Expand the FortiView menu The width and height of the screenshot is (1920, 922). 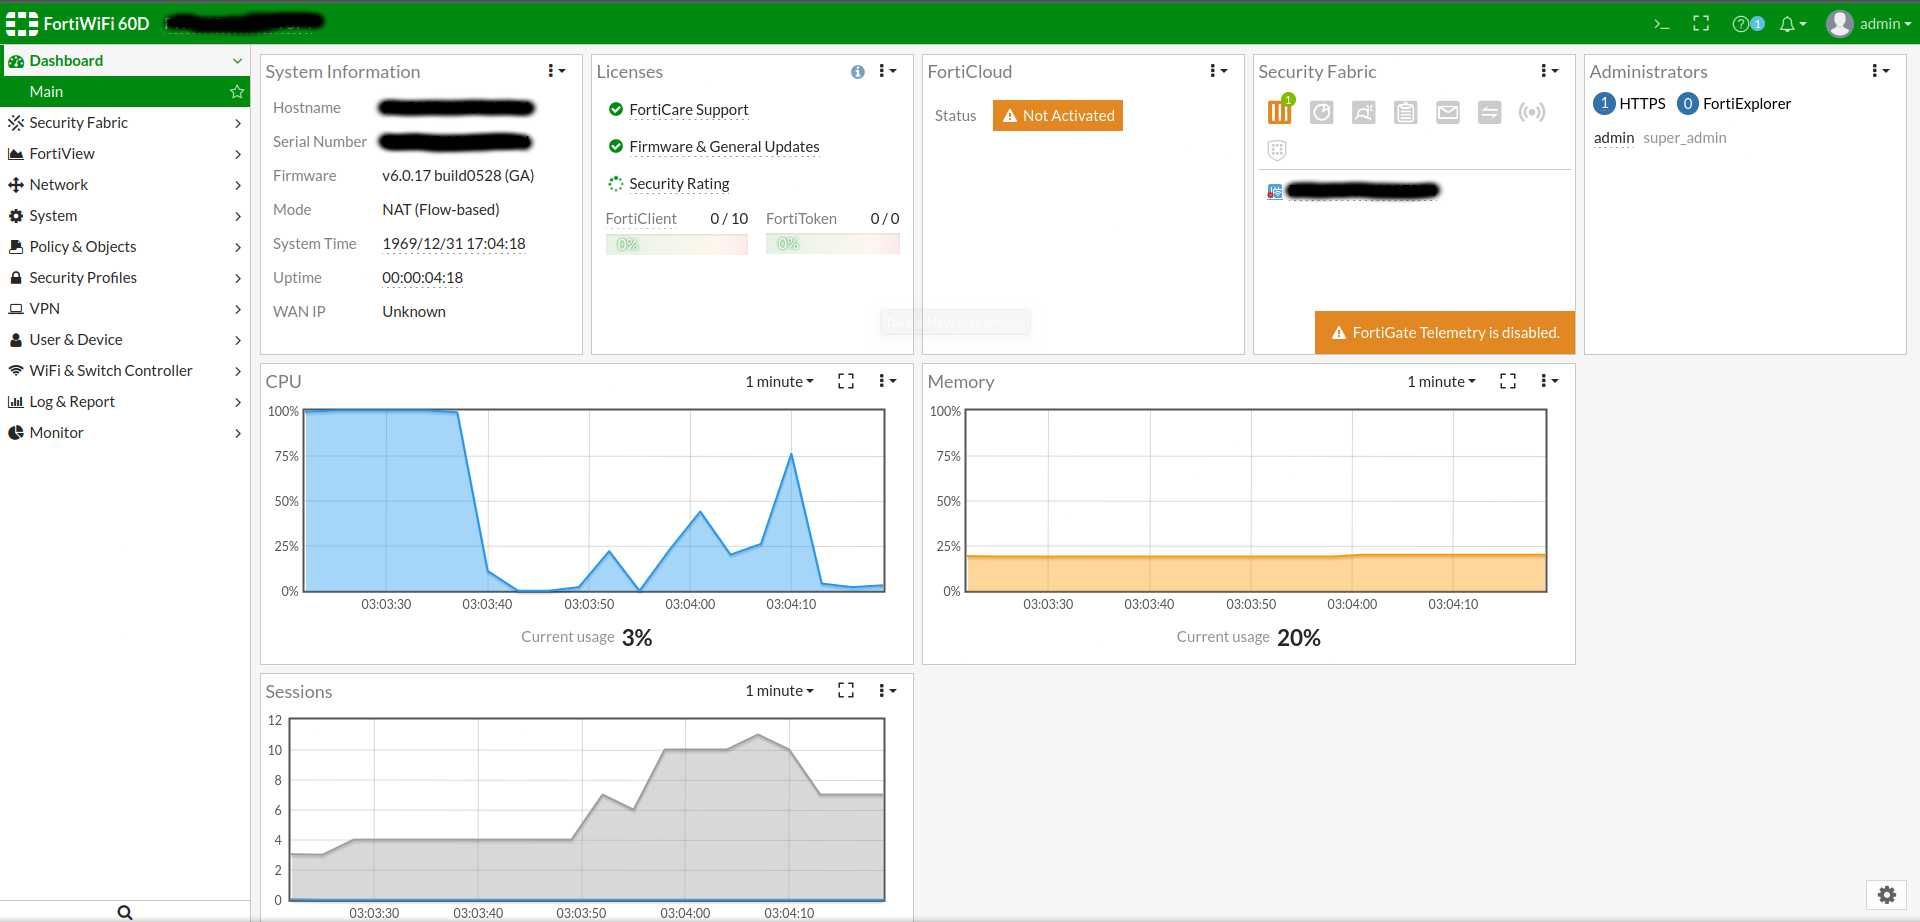tap(125, 153)
